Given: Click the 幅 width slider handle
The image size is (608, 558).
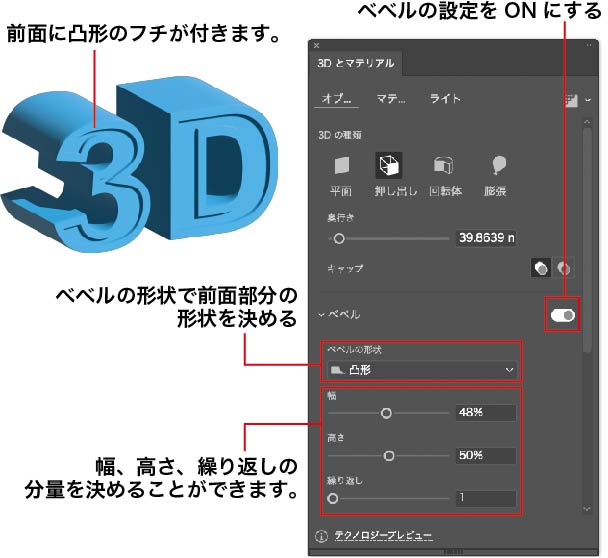Looking at the screenshot, I should pos(386,413).
